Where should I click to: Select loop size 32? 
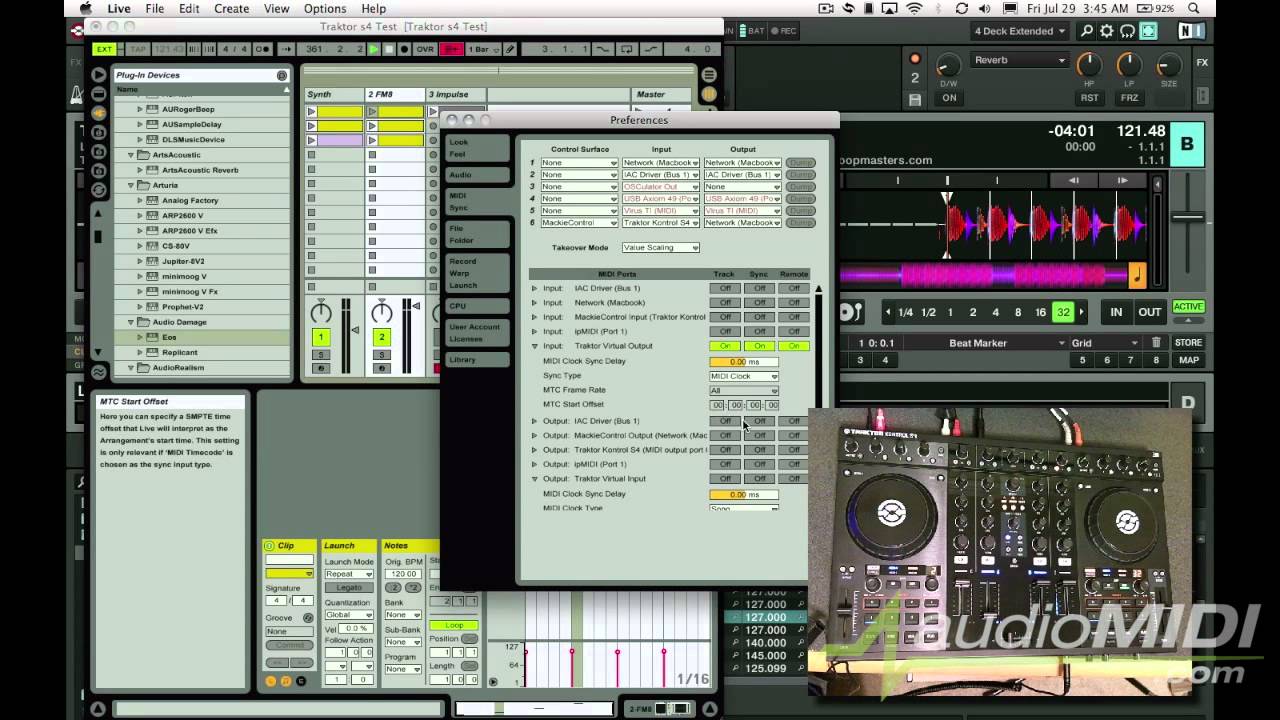(x=1063, y=312)
